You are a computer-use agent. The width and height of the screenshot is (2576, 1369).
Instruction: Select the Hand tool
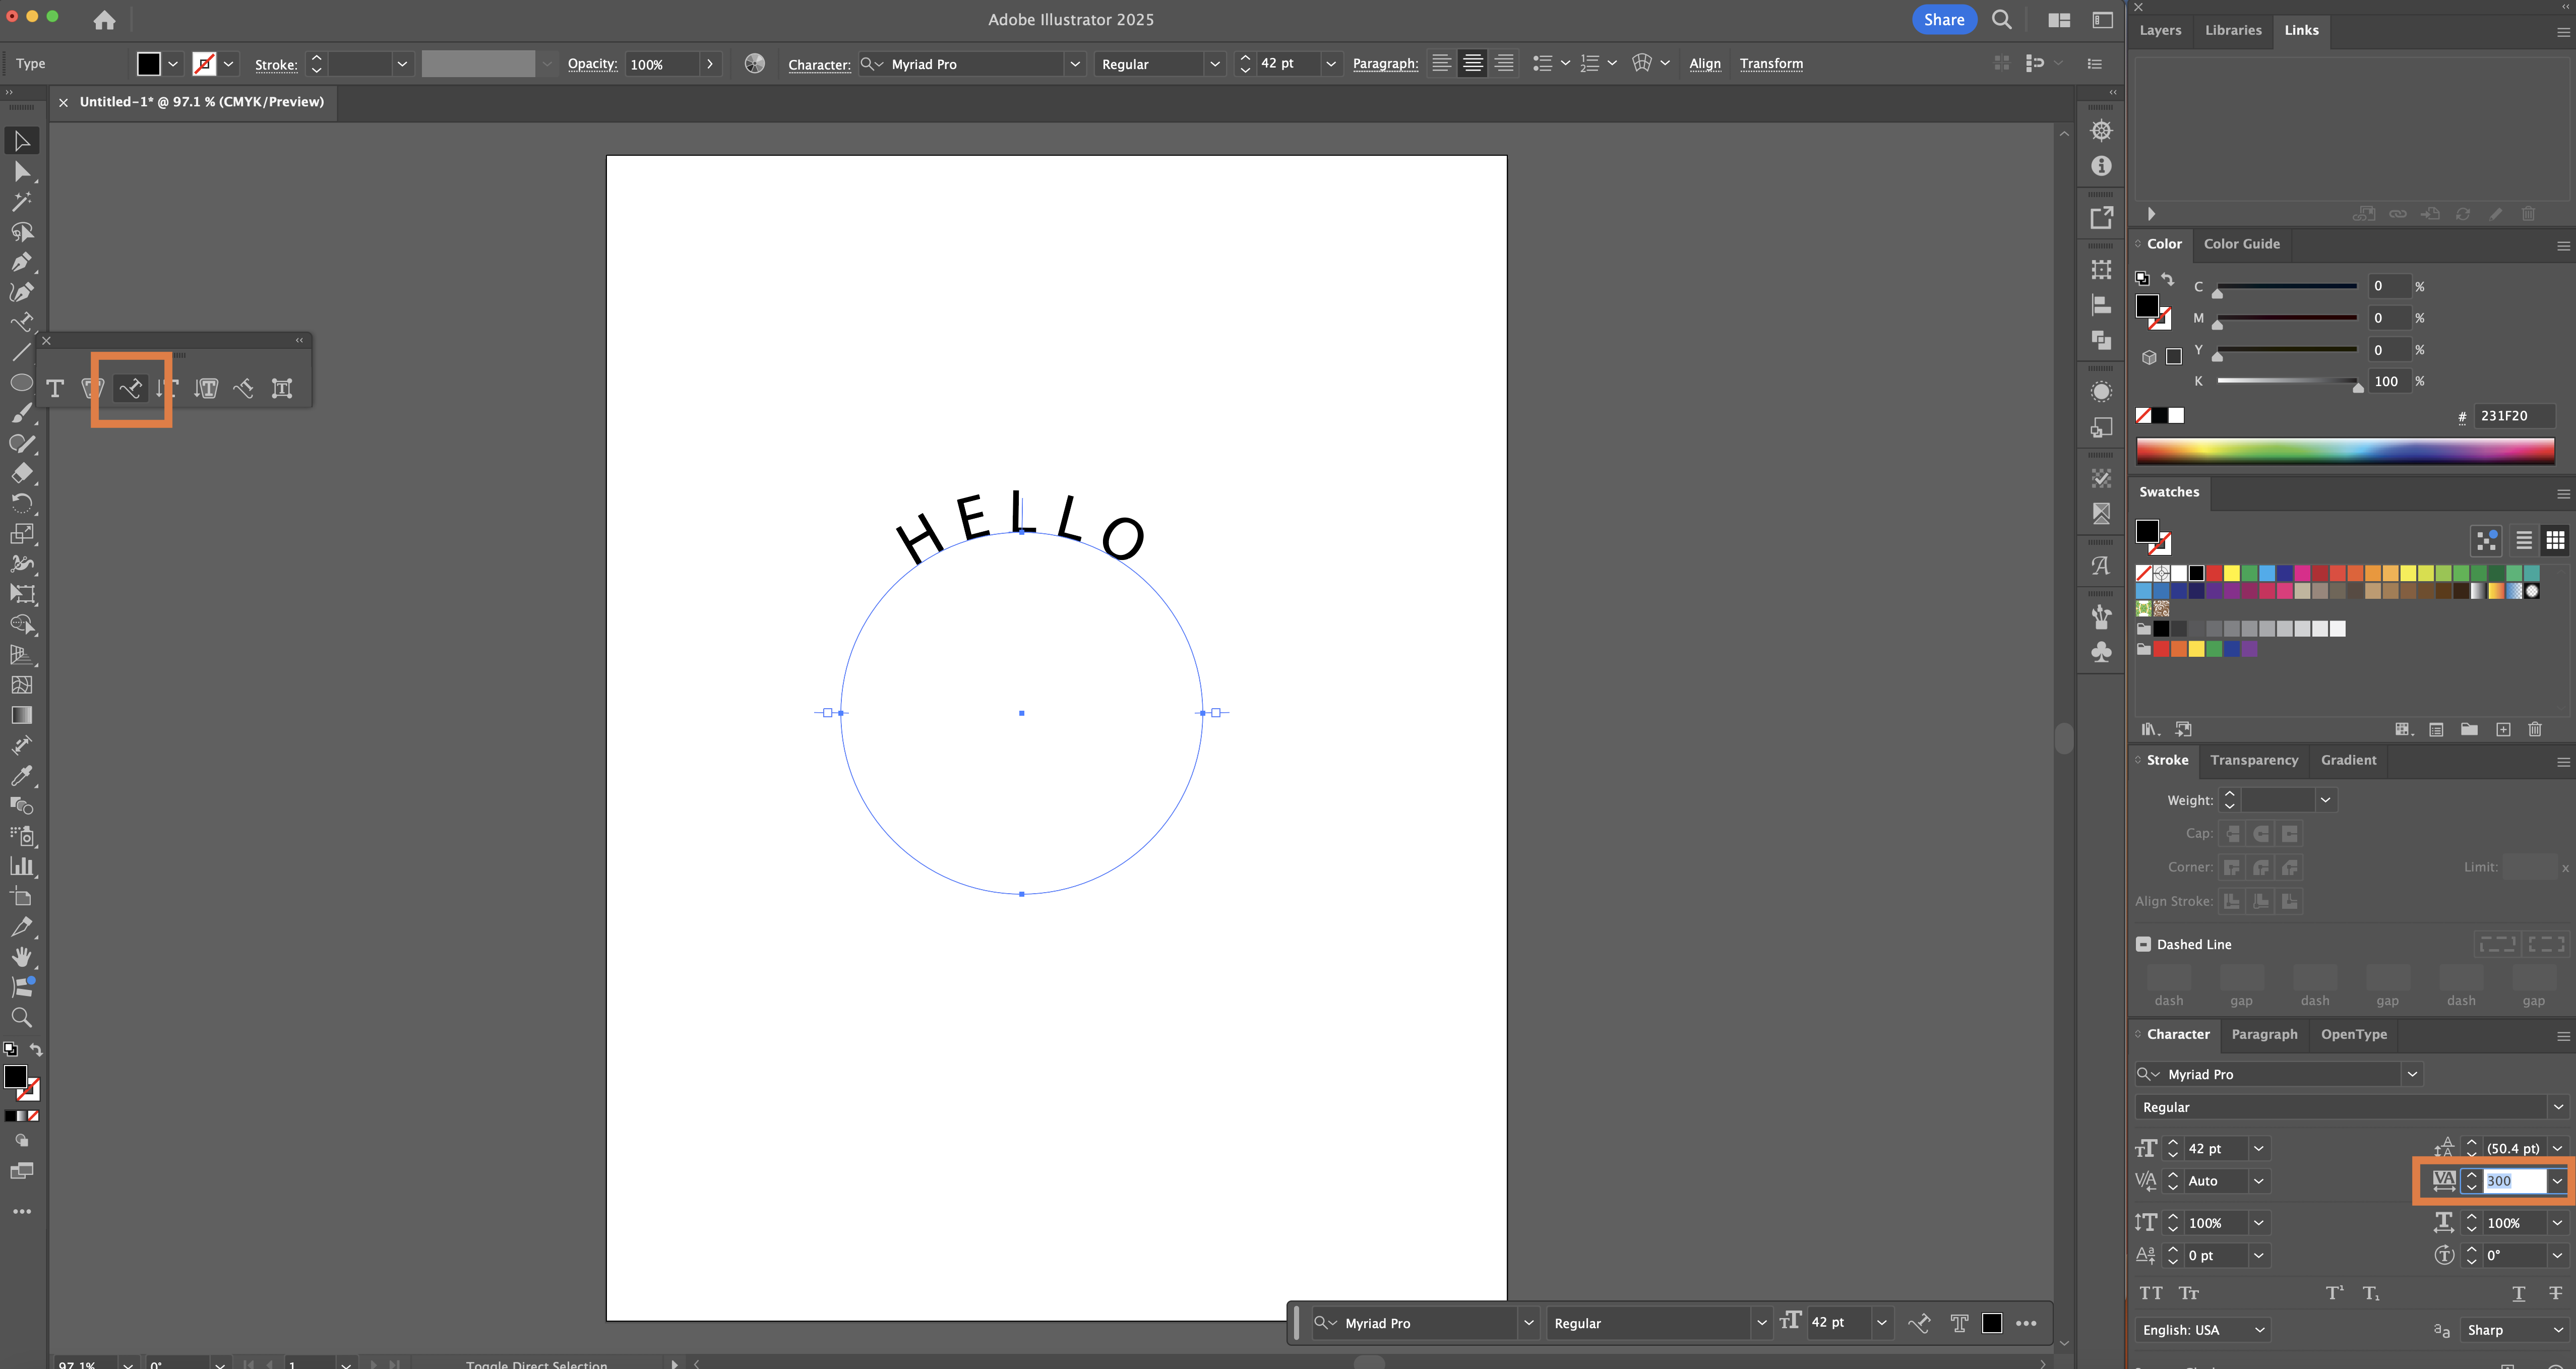point(22,956)
